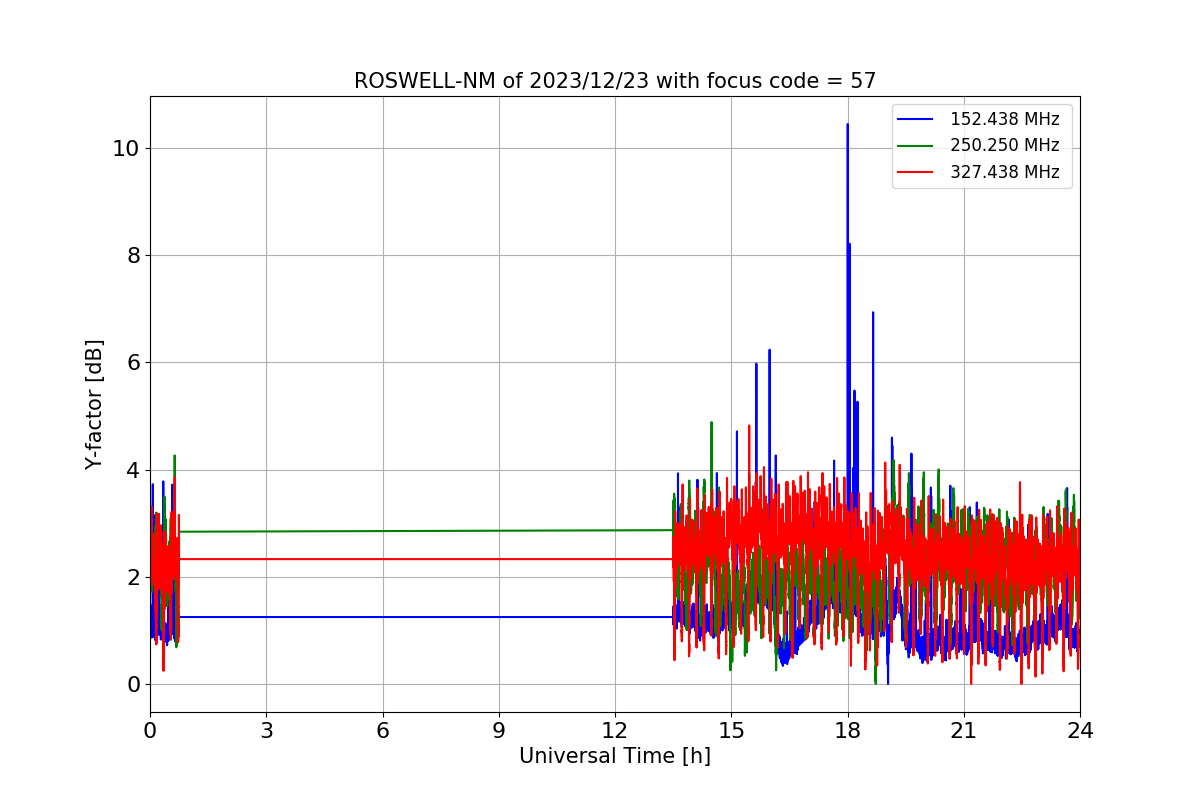Click x-axis tick label 18

(x=848, y=731)
